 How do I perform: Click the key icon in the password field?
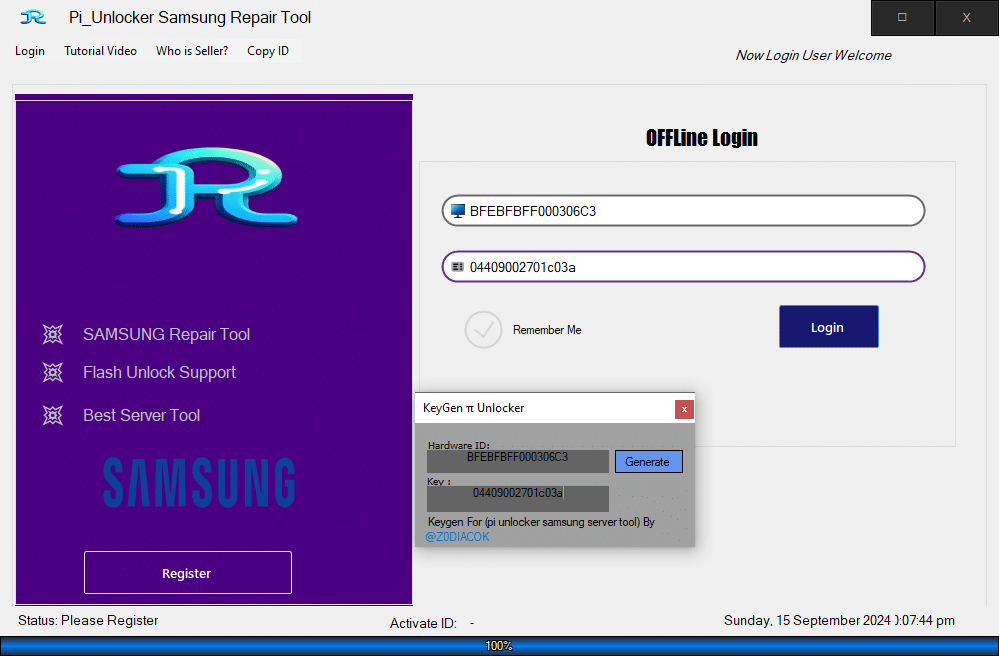(x=461, y=266)
